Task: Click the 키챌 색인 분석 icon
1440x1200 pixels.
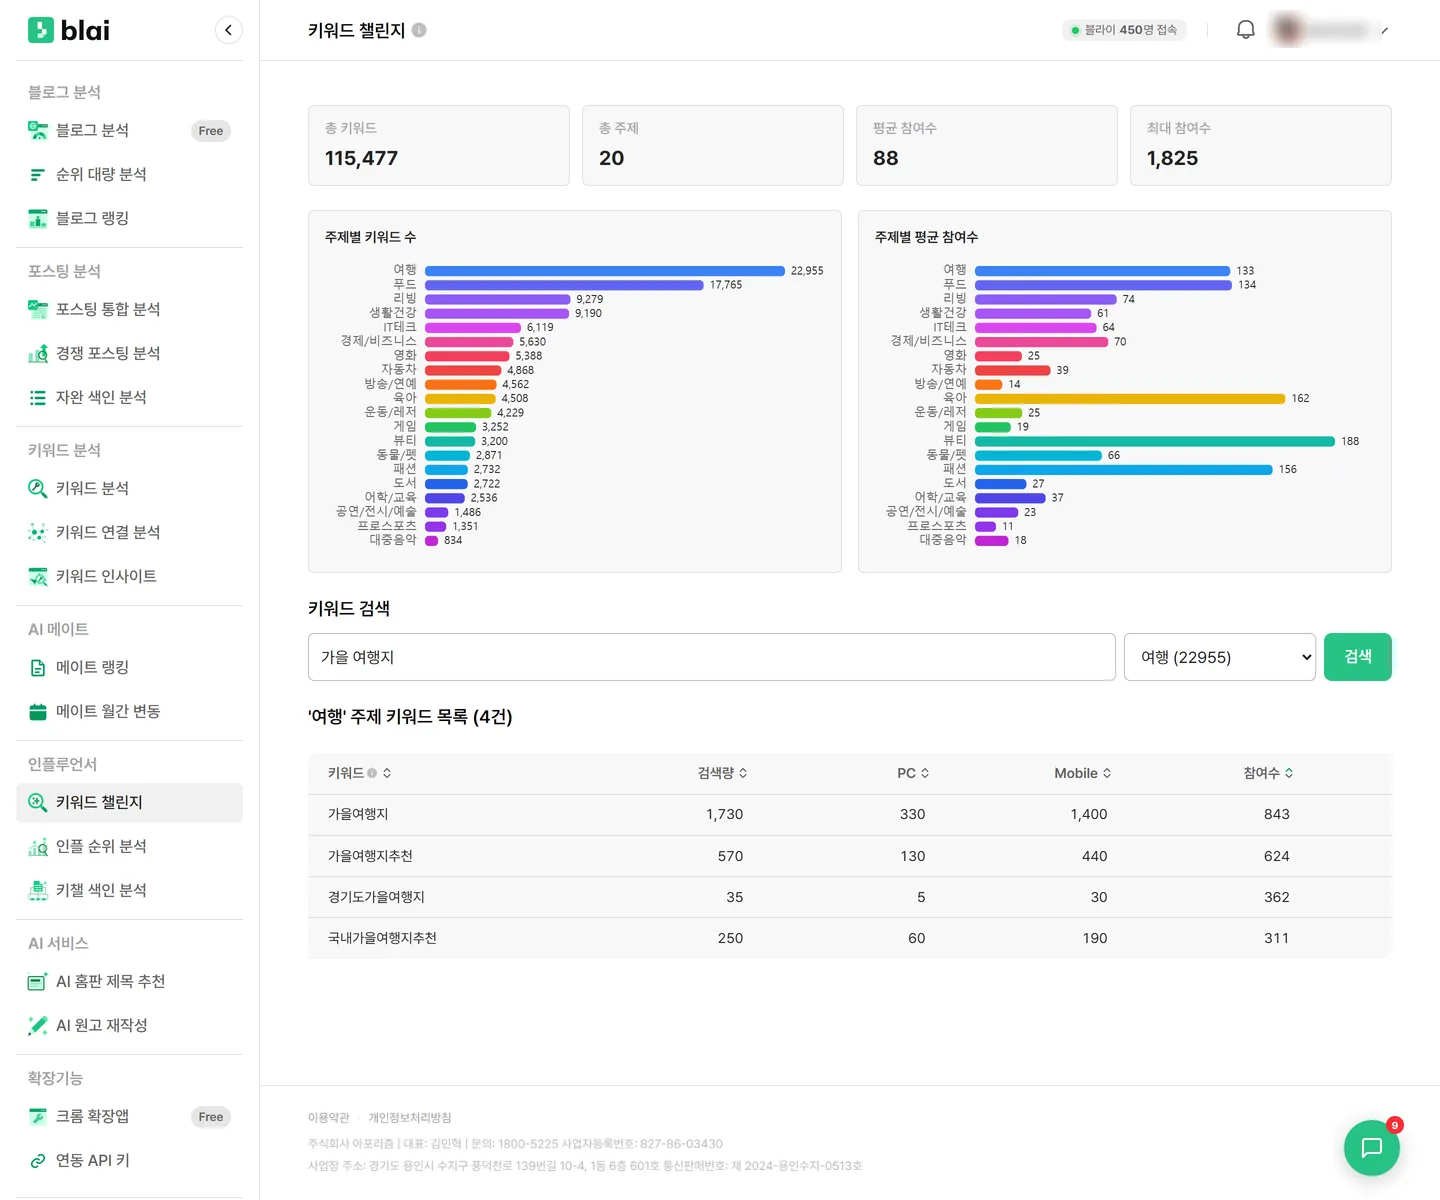Action: pos(38,890)
